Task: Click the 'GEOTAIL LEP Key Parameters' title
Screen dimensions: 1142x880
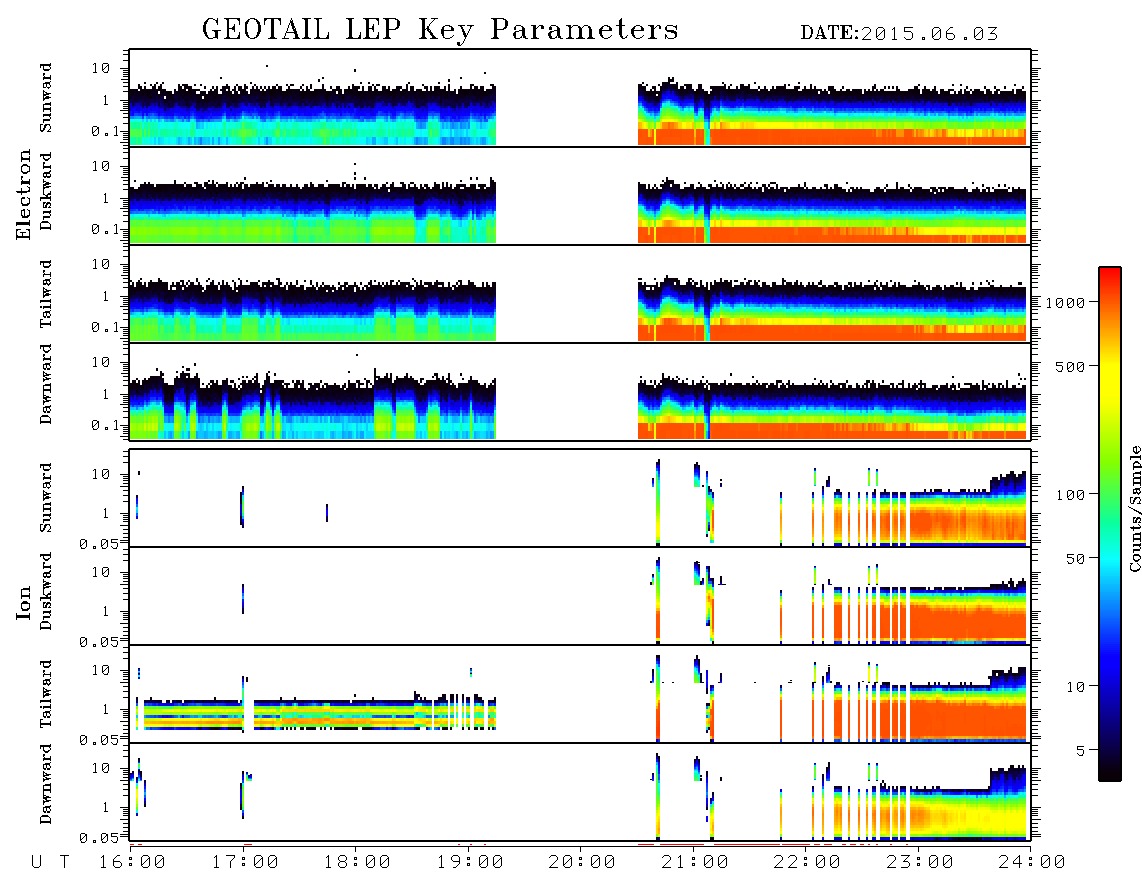Action: pos(440,31)
